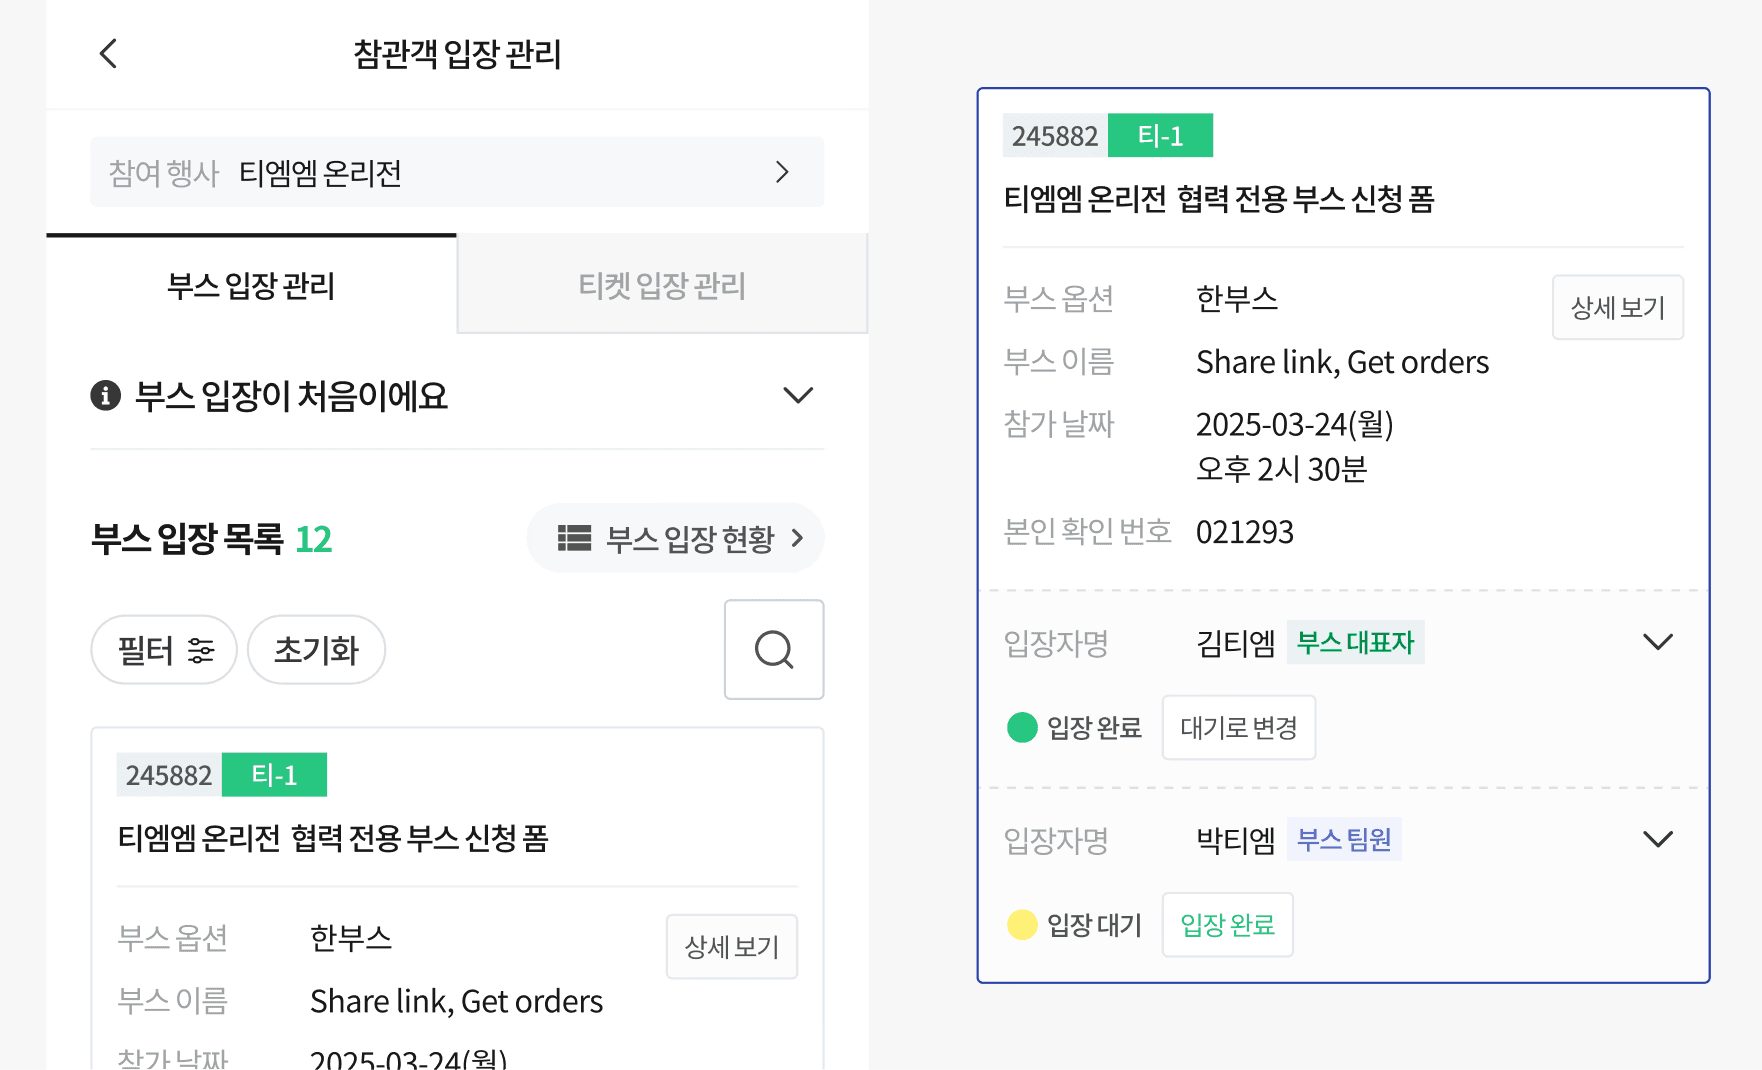1762x1070 pixels.
Task: Click entrant name 김티엠
Action: tap(1236, 642)
